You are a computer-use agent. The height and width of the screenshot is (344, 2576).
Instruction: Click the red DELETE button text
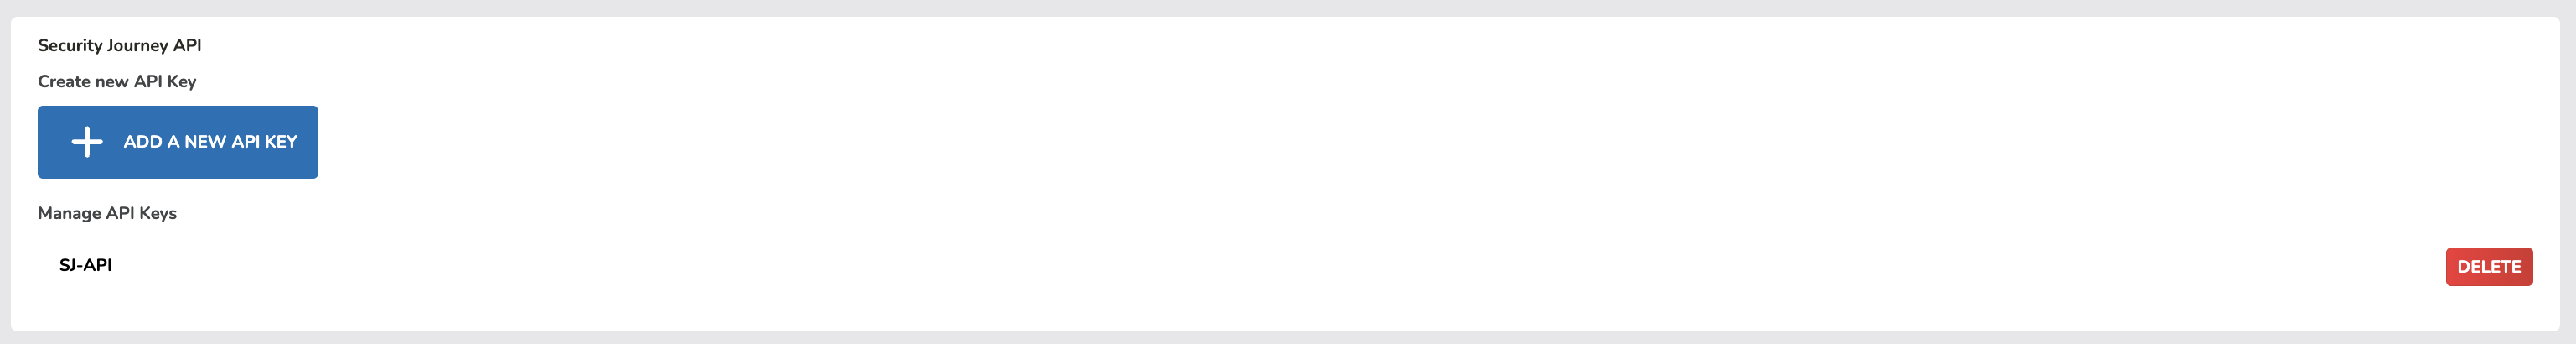(x=2489, y=267)
